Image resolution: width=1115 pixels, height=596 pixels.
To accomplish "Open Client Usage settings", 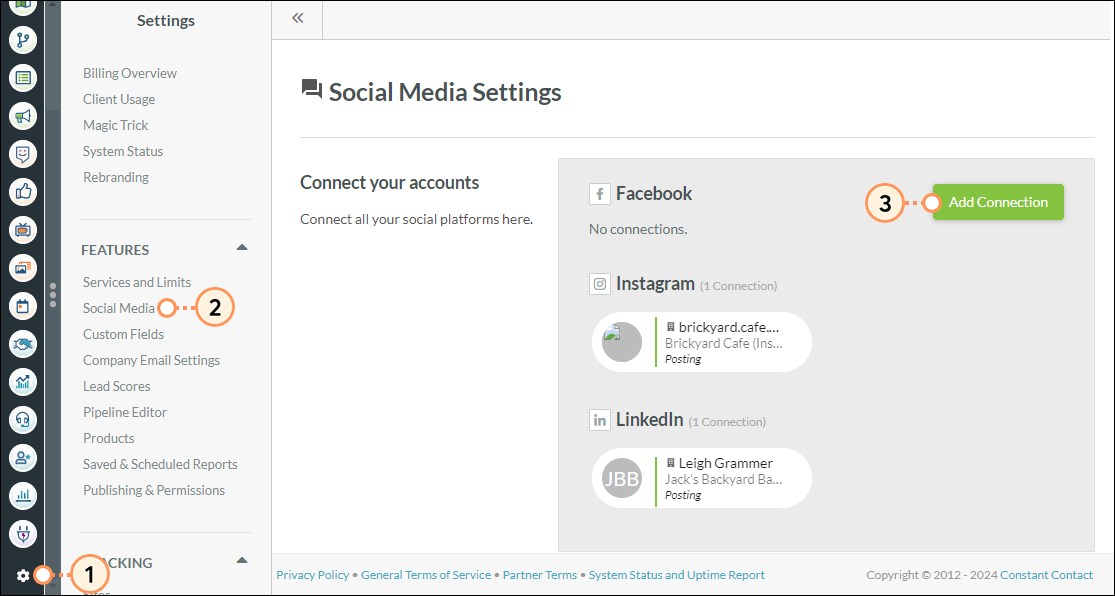I will tap(119, 100).
